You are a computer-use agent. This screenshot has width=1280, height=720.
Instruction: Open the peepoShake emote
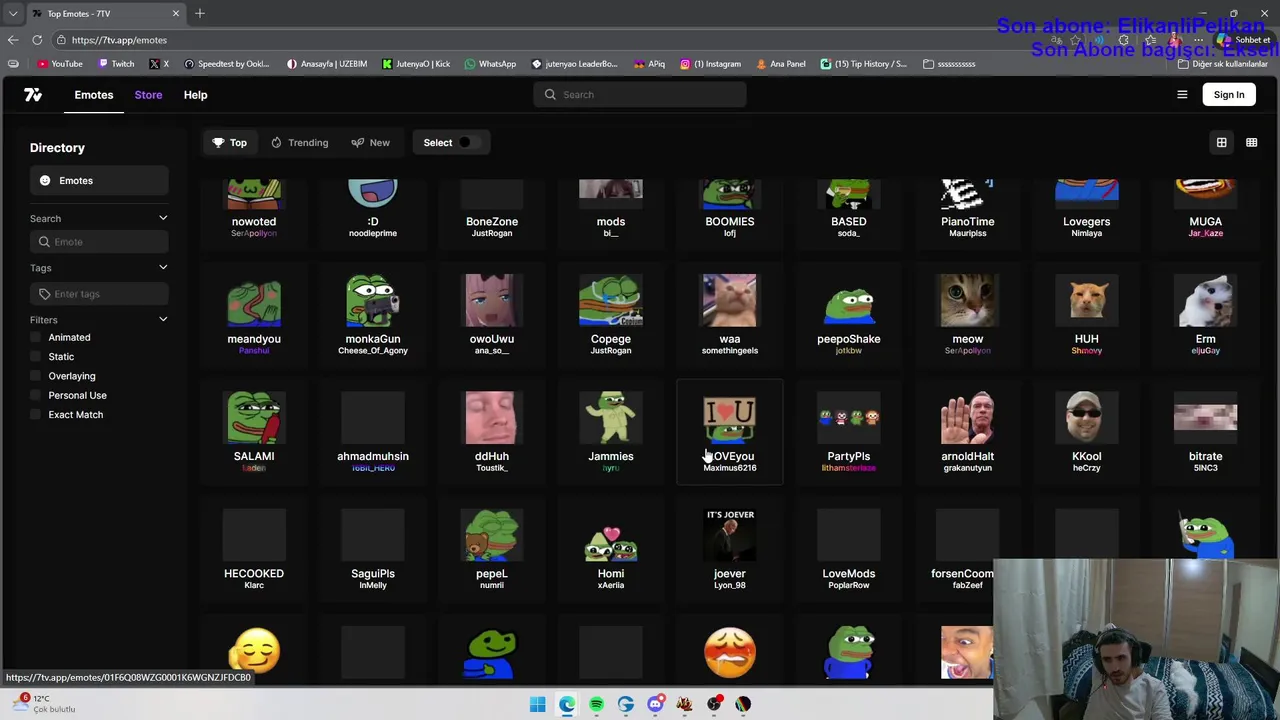(x=849, y=316)
